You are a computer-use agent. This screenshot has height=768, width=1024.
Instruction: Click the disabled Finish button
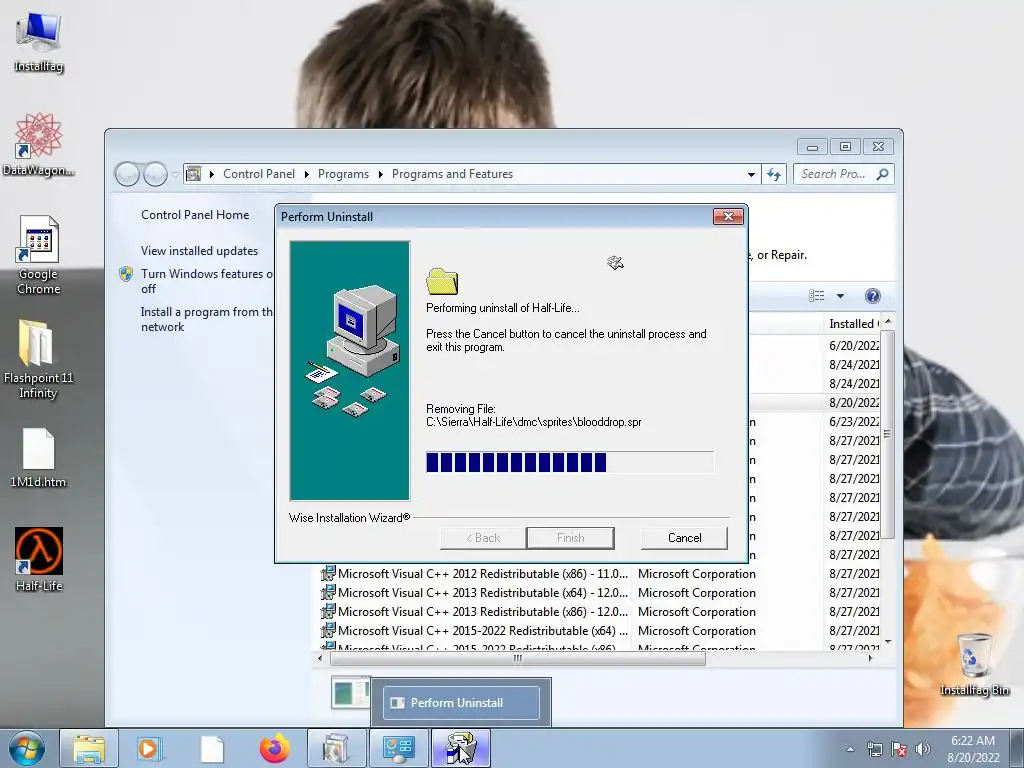tap(570, 538)
